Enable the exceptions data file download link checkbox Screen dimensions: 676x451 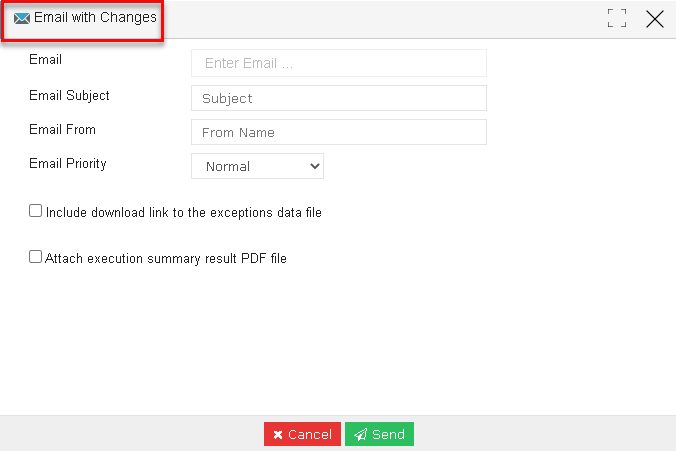(35, 211)
